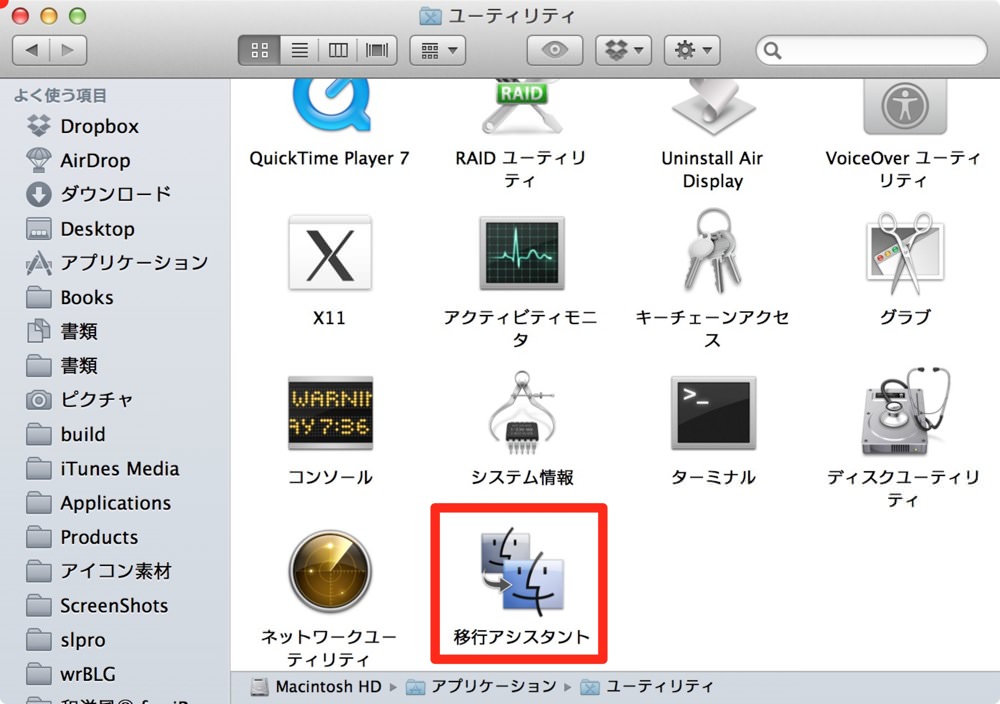Open the Dropbox toolbar dropdown
1000x704 pixels.
coord(624,50)
